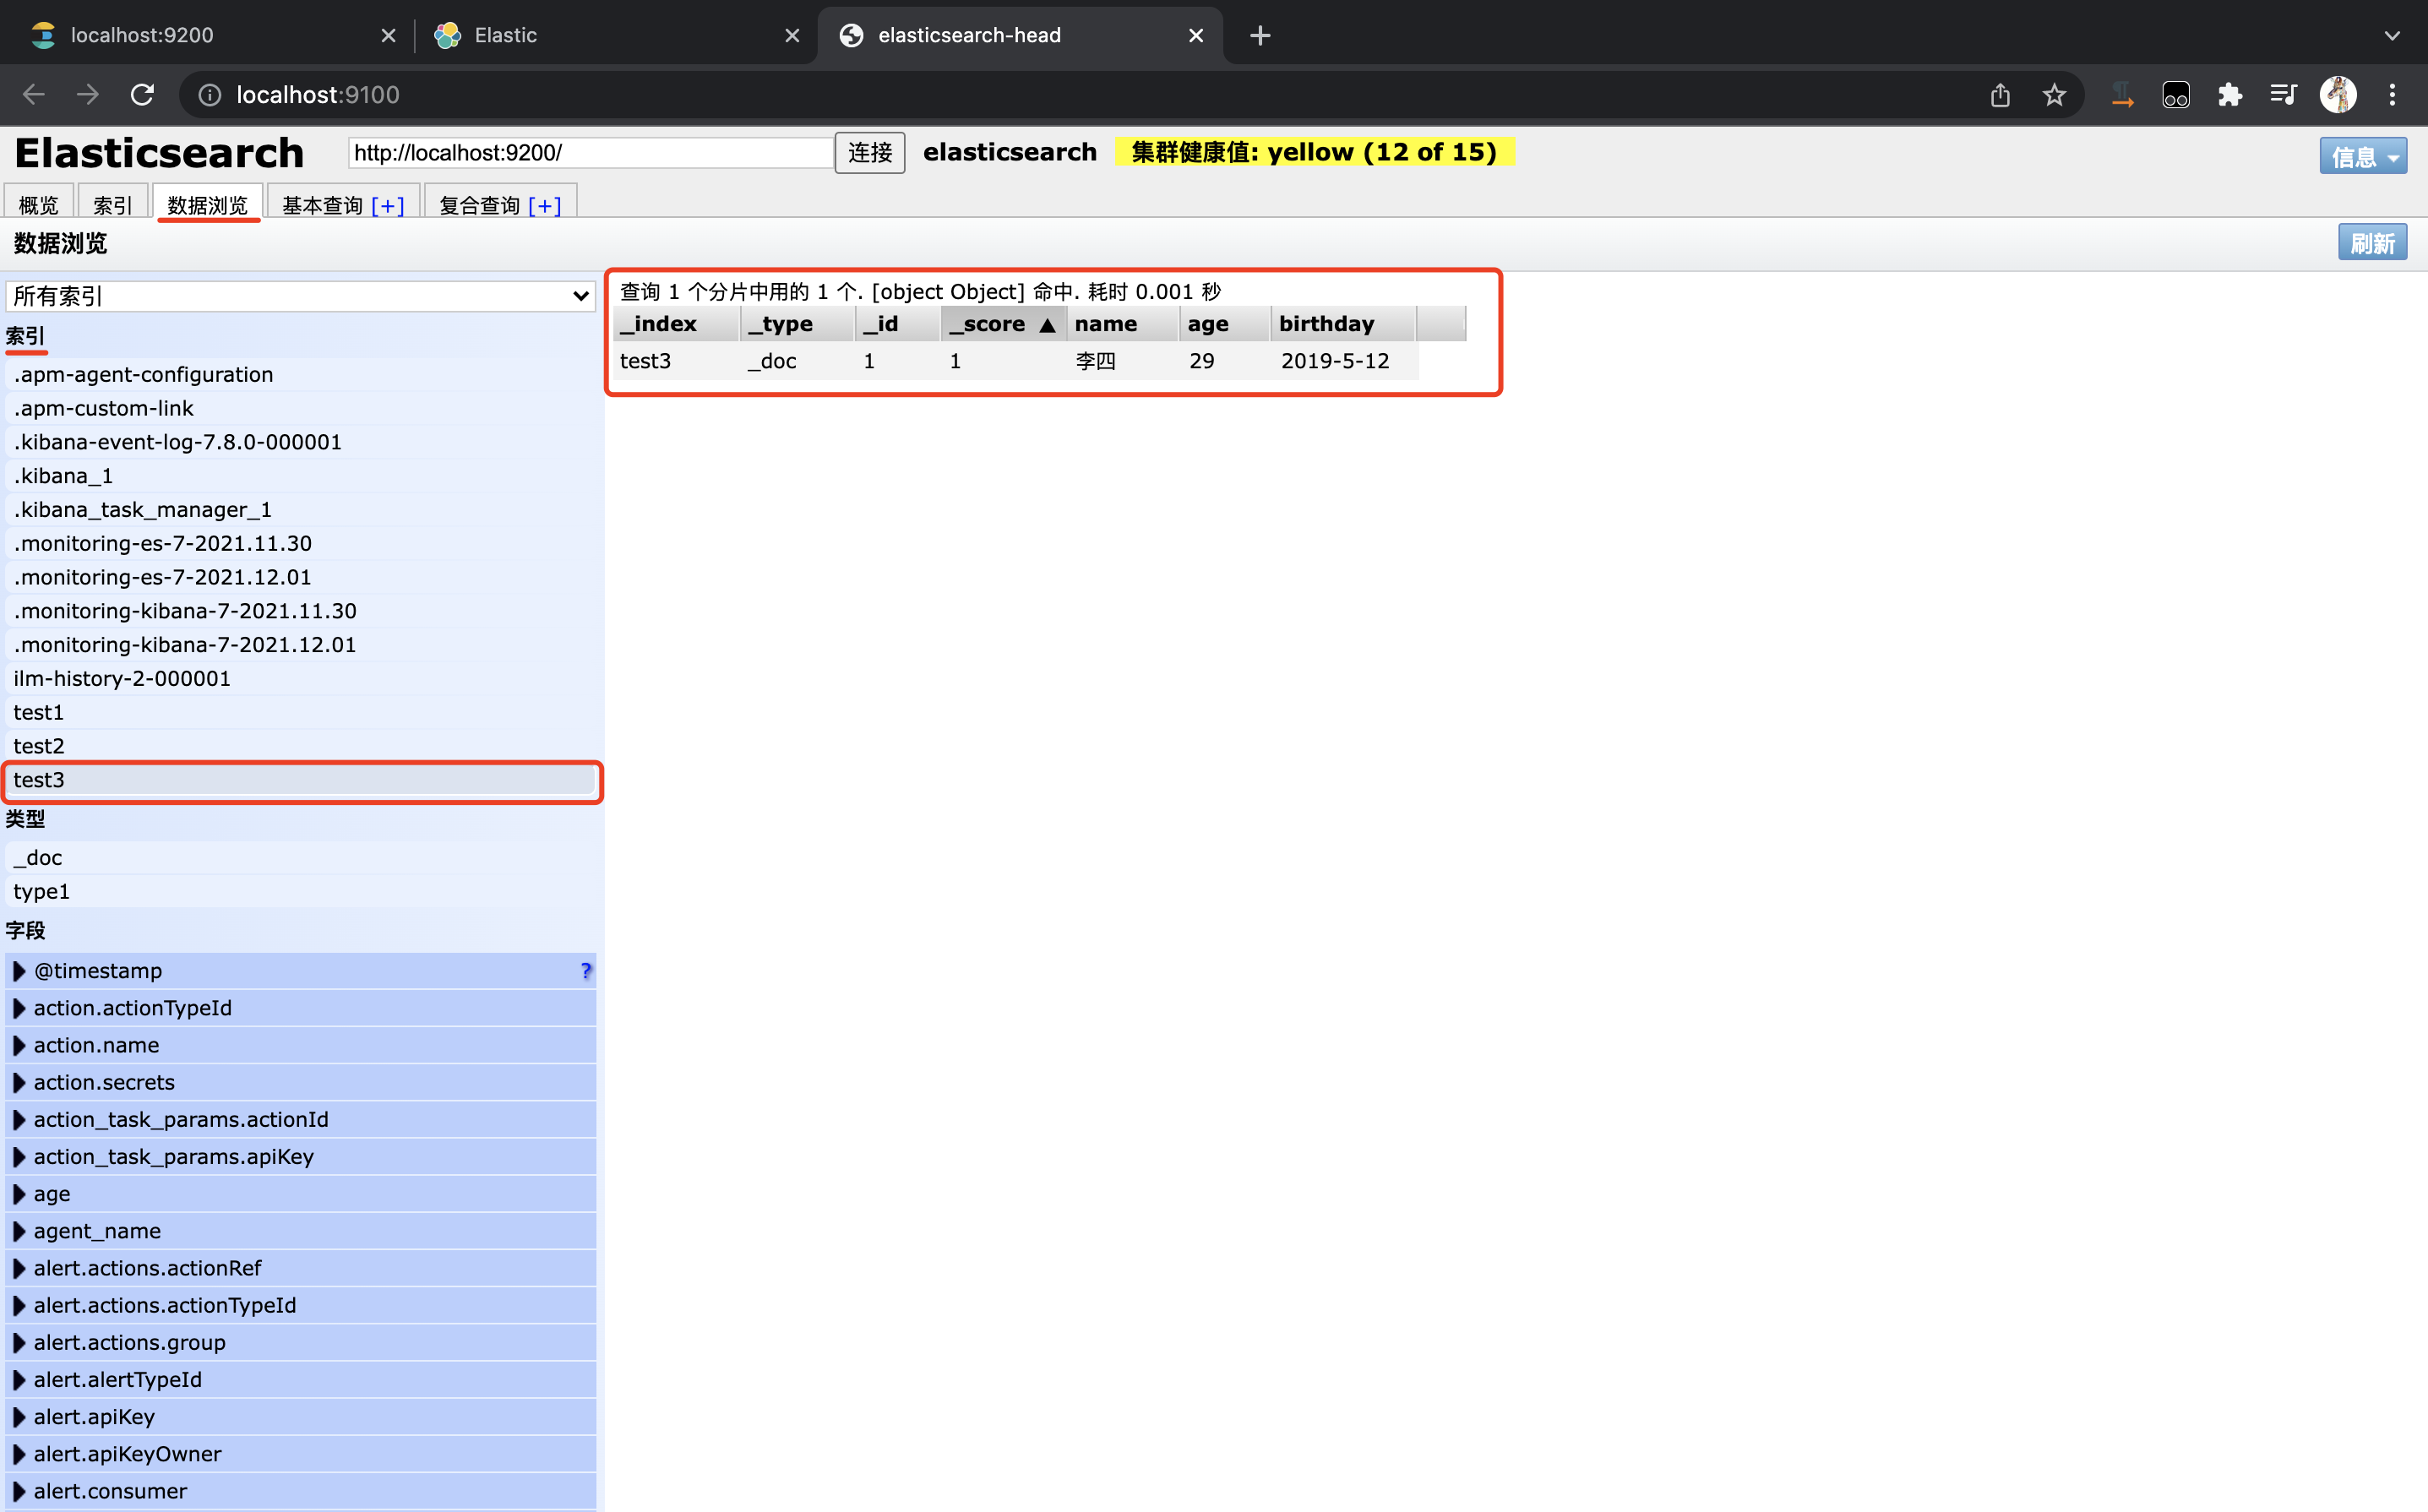Open the media control playlist icon

pyautogui.click(x=2284, y=95)
